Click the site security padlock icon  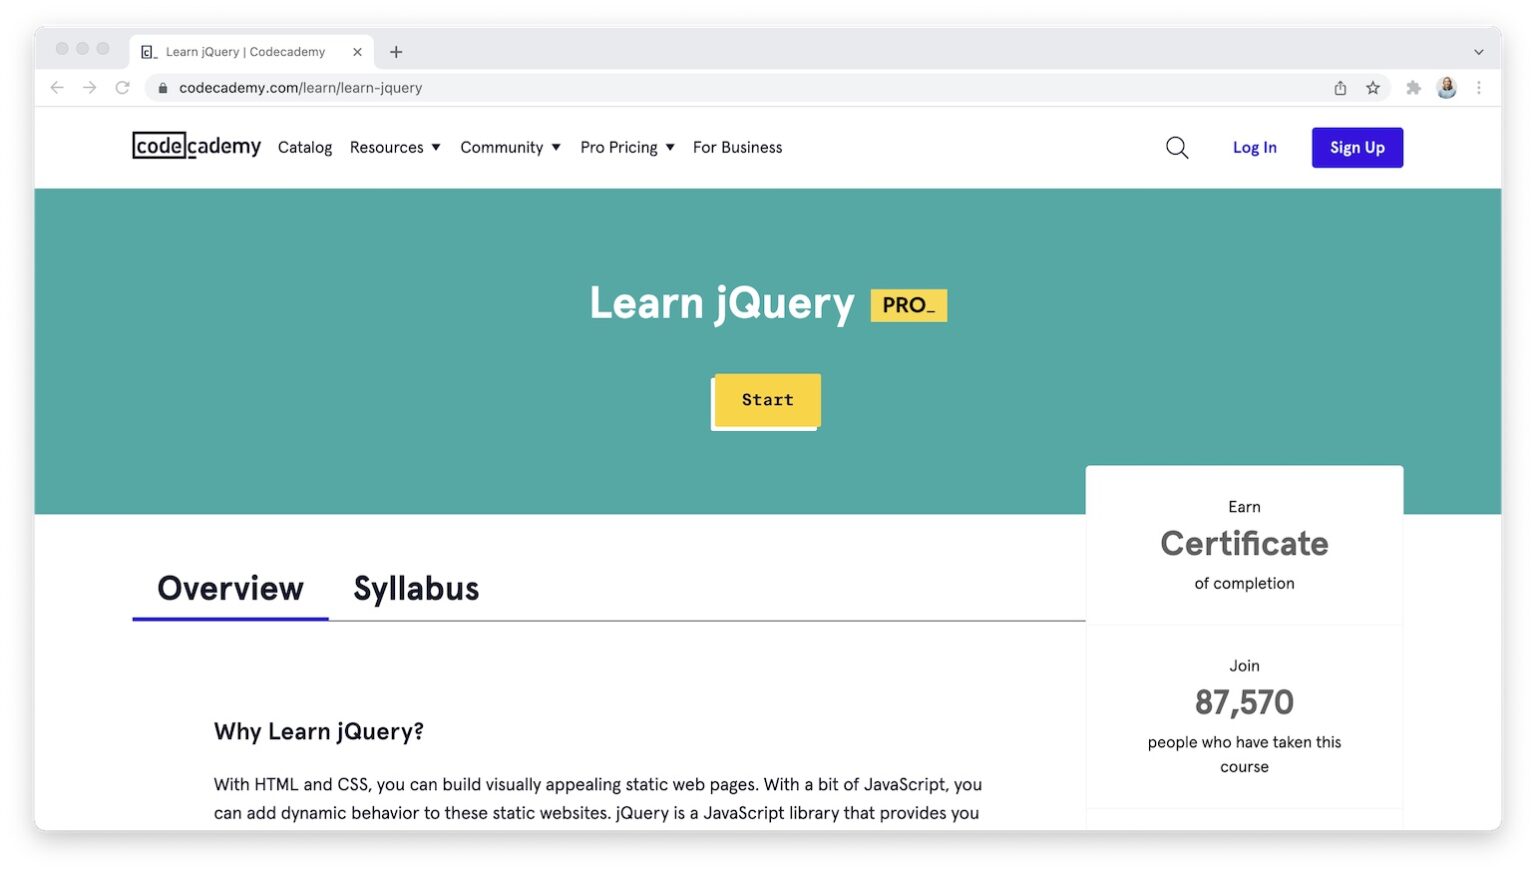(162, 88)
